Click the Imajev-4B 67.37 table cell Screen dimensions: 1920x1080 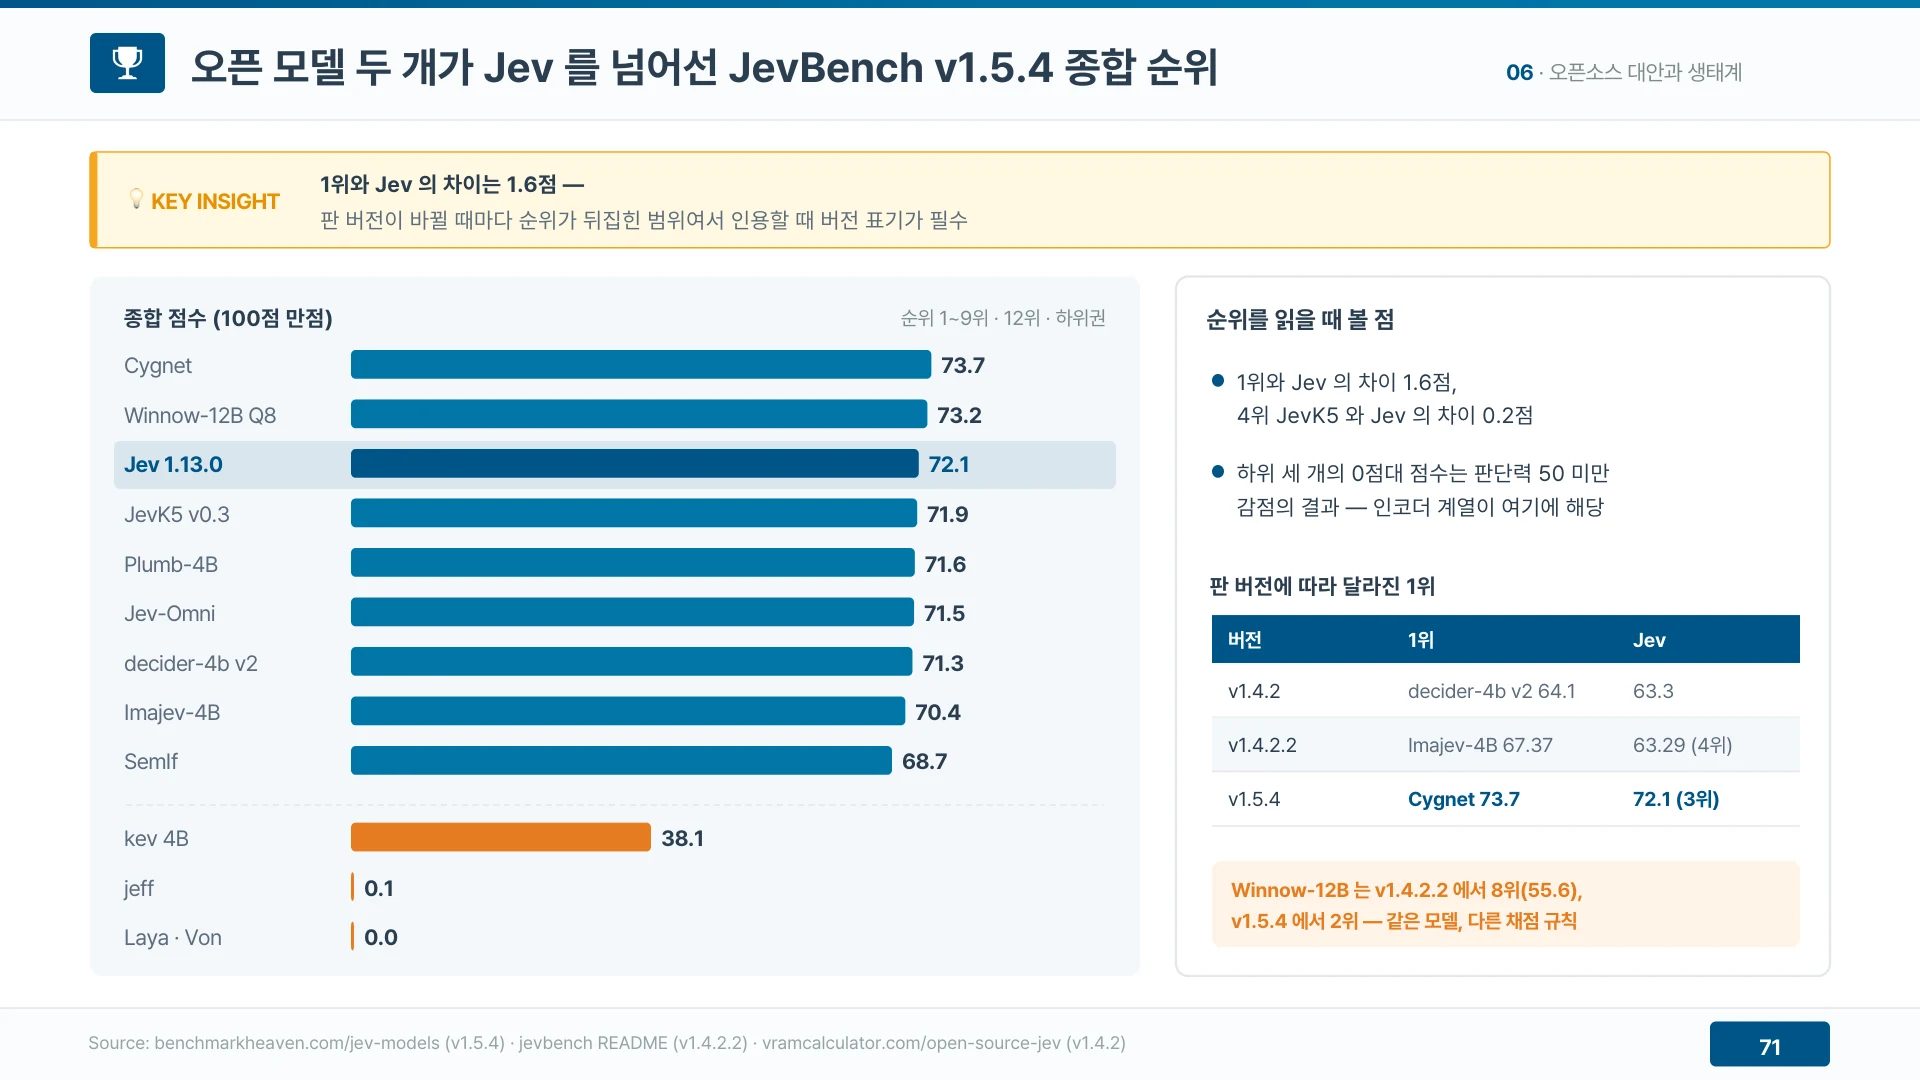1480,745
